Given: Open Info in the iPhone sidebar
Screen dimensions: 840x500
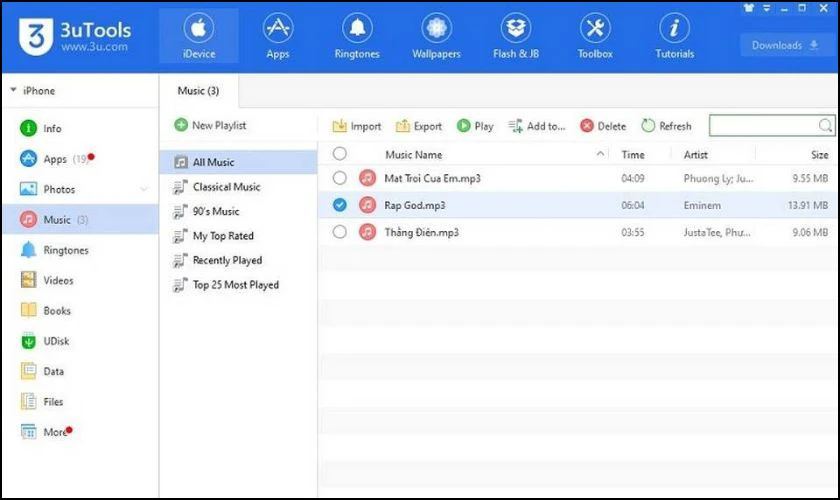Looking at the screenshot, I should coord(80,129).
